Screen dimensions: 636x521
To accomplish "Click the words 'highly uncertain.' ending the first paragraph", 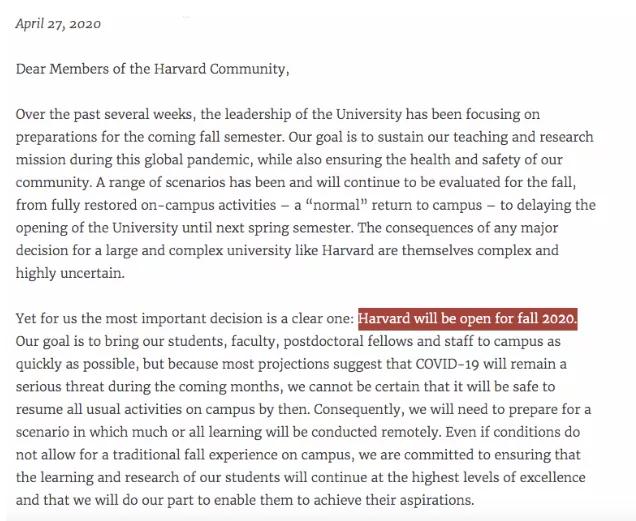I will click(x=70, y=273).
